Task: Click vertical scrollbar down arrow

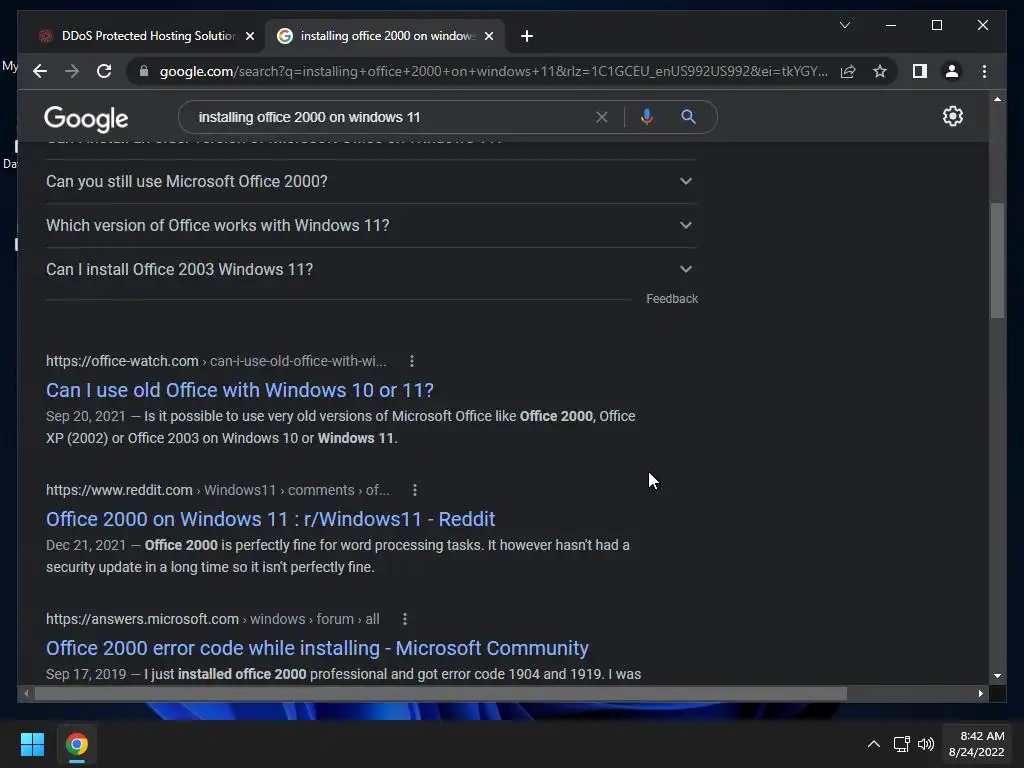Action: coord(997,676)
